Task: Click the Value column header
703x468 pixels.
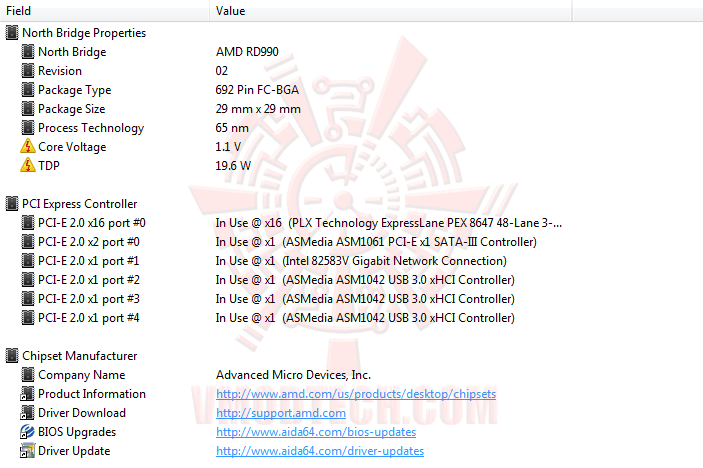Action: tap(391, 10)
